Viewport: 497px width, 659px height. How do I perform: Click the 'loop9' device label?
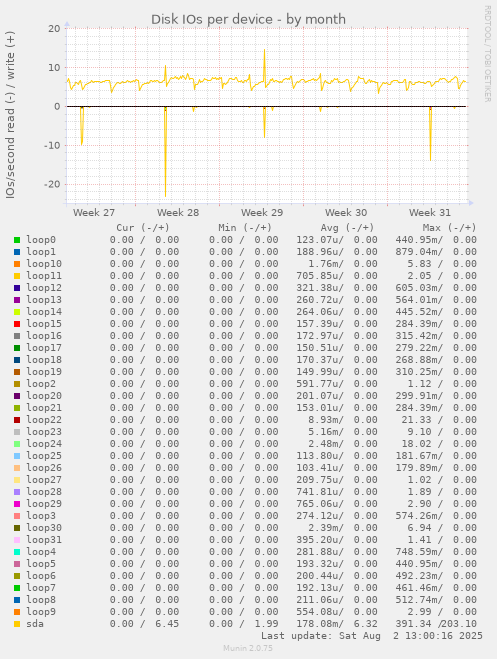click(41, 612)
